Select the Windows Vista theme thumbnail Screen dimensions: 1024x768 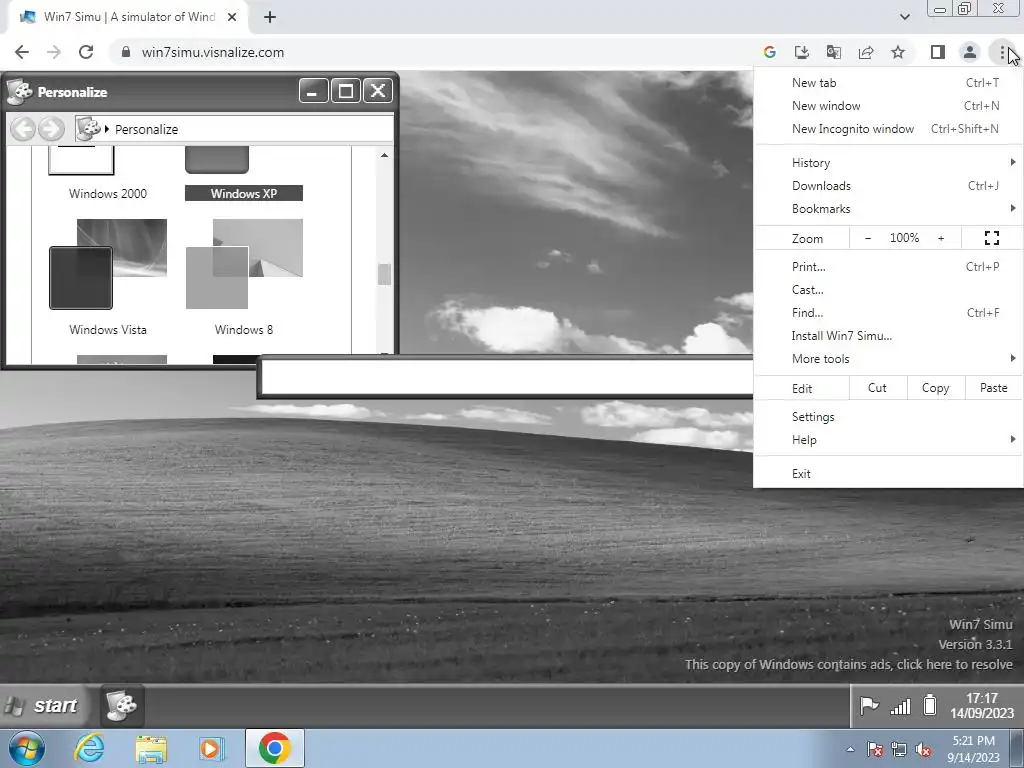108,264
